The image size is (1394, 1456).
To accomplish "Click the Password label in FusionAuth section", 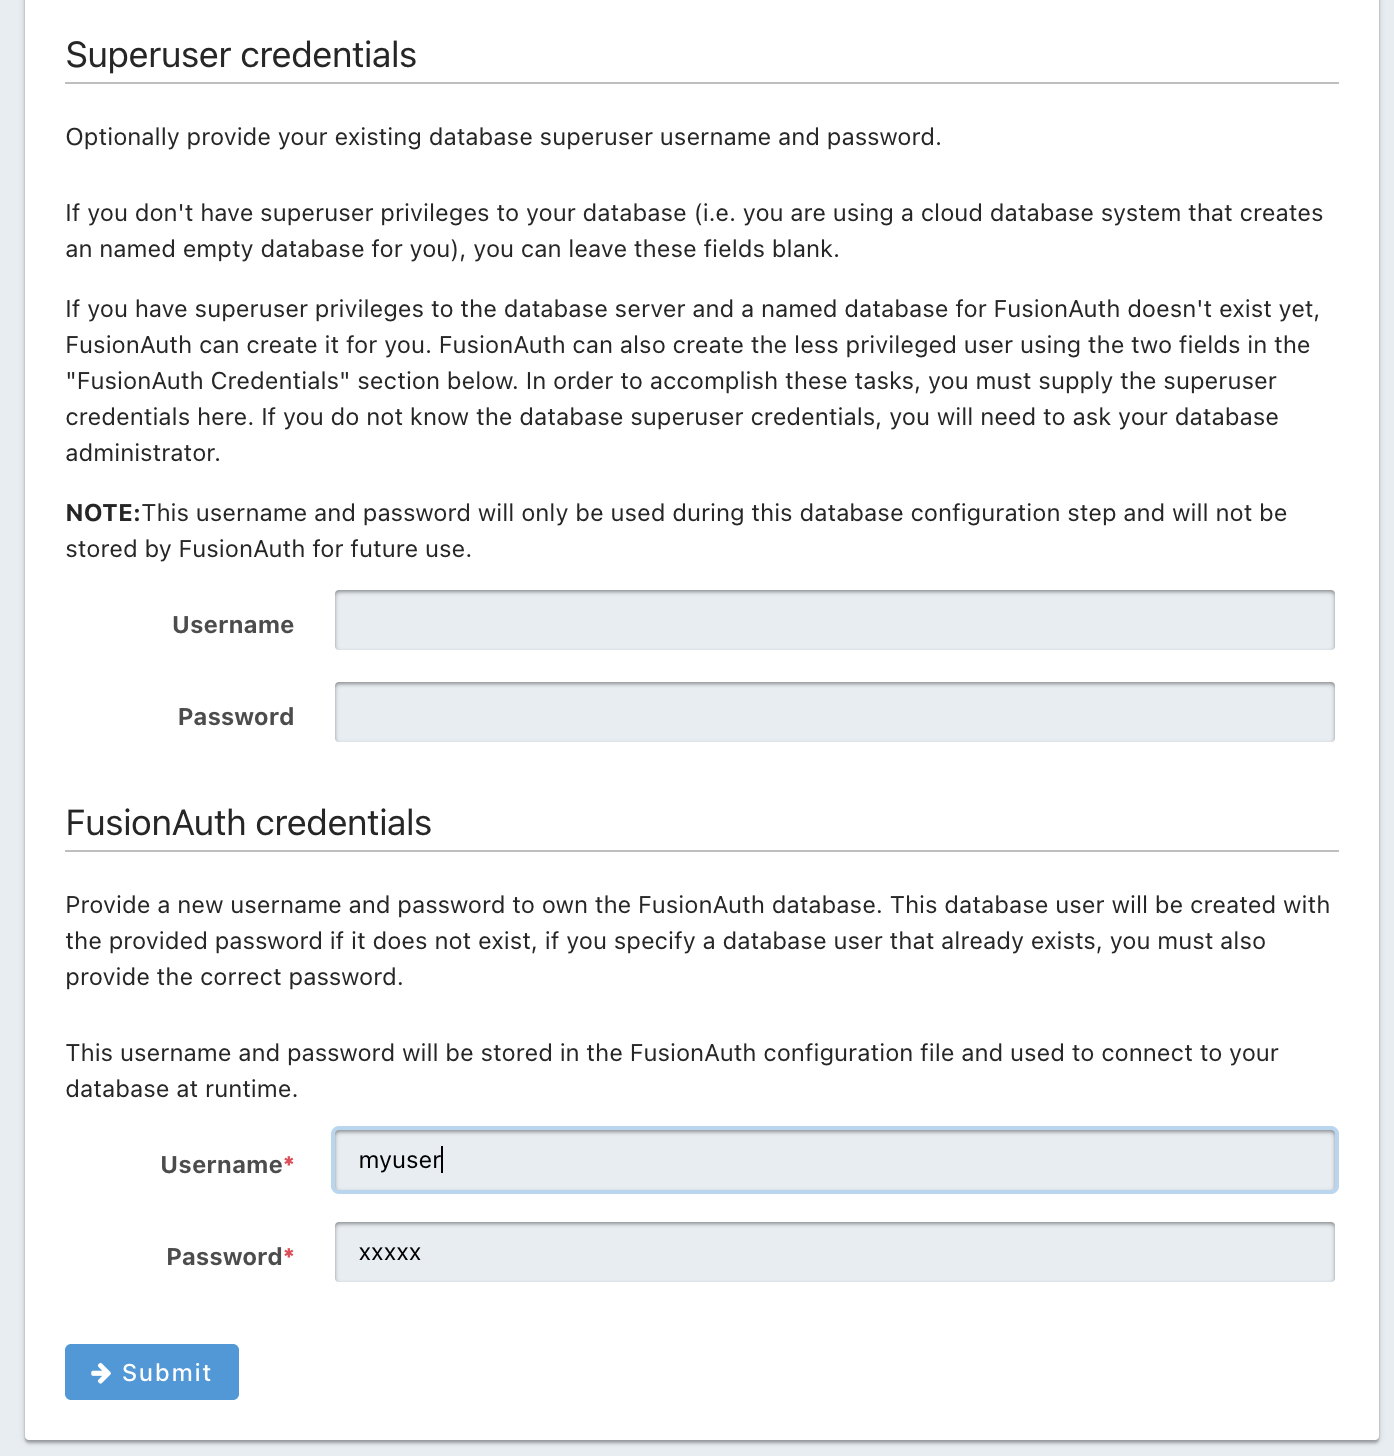I will pyautogui.click(x=222, y=1256).
